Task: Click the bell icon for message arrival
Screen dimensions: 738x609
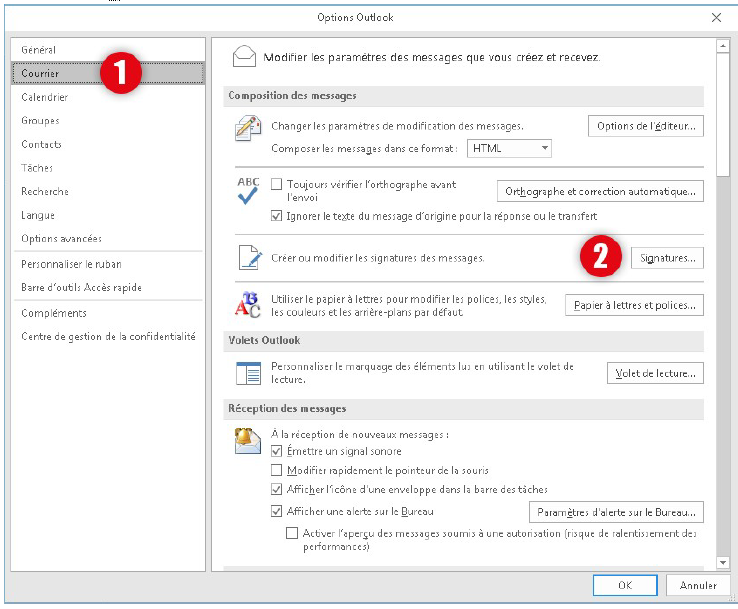Action: coord(247,440)
